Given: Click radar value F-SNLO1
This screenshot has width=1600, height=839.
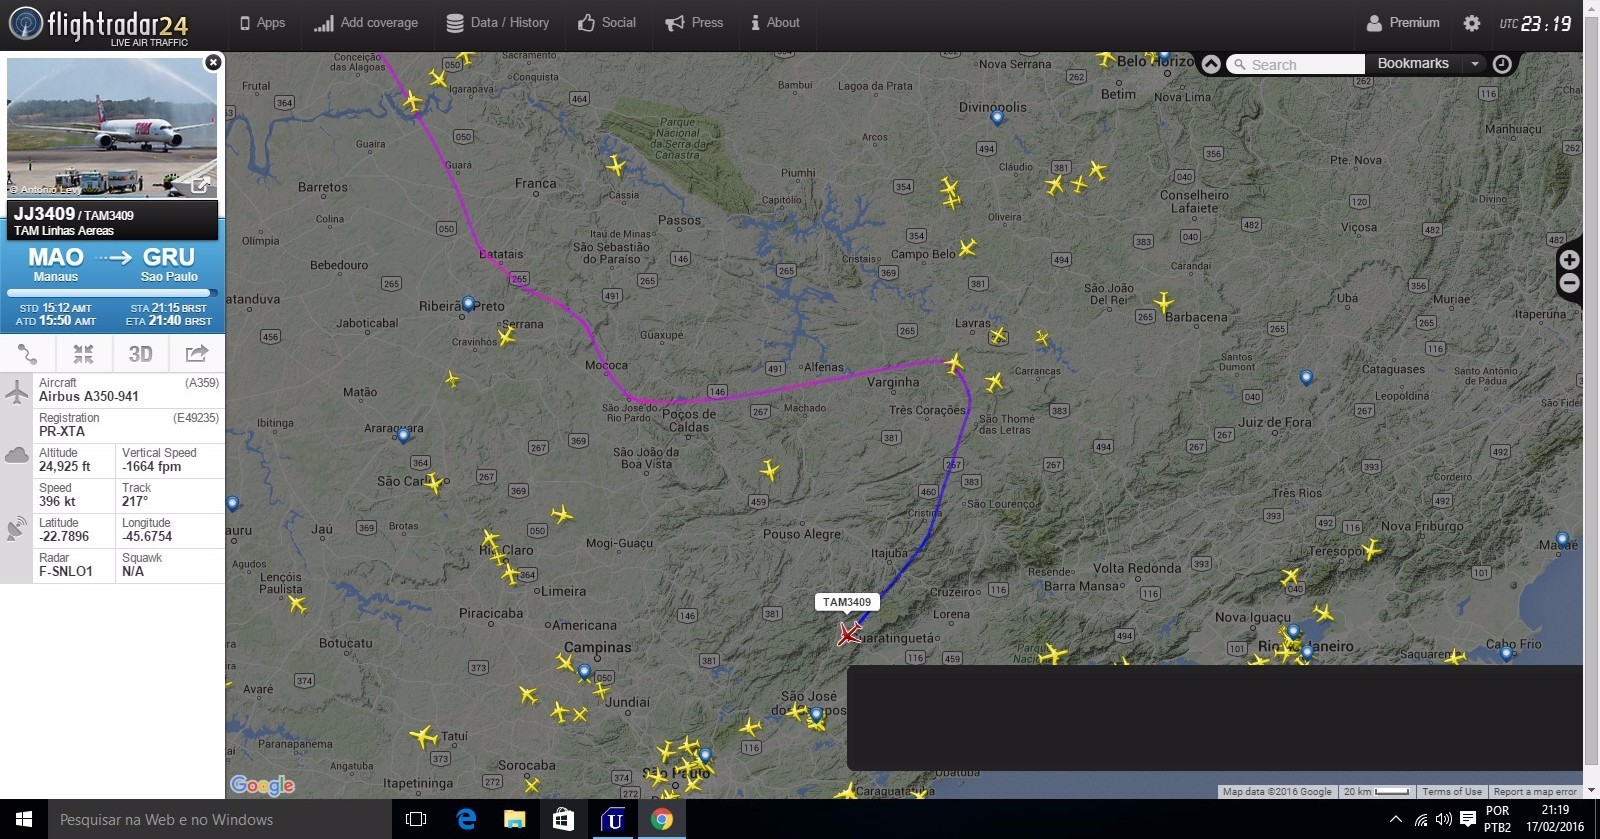Looking at the screenshot, I should [x=66, y=571].
